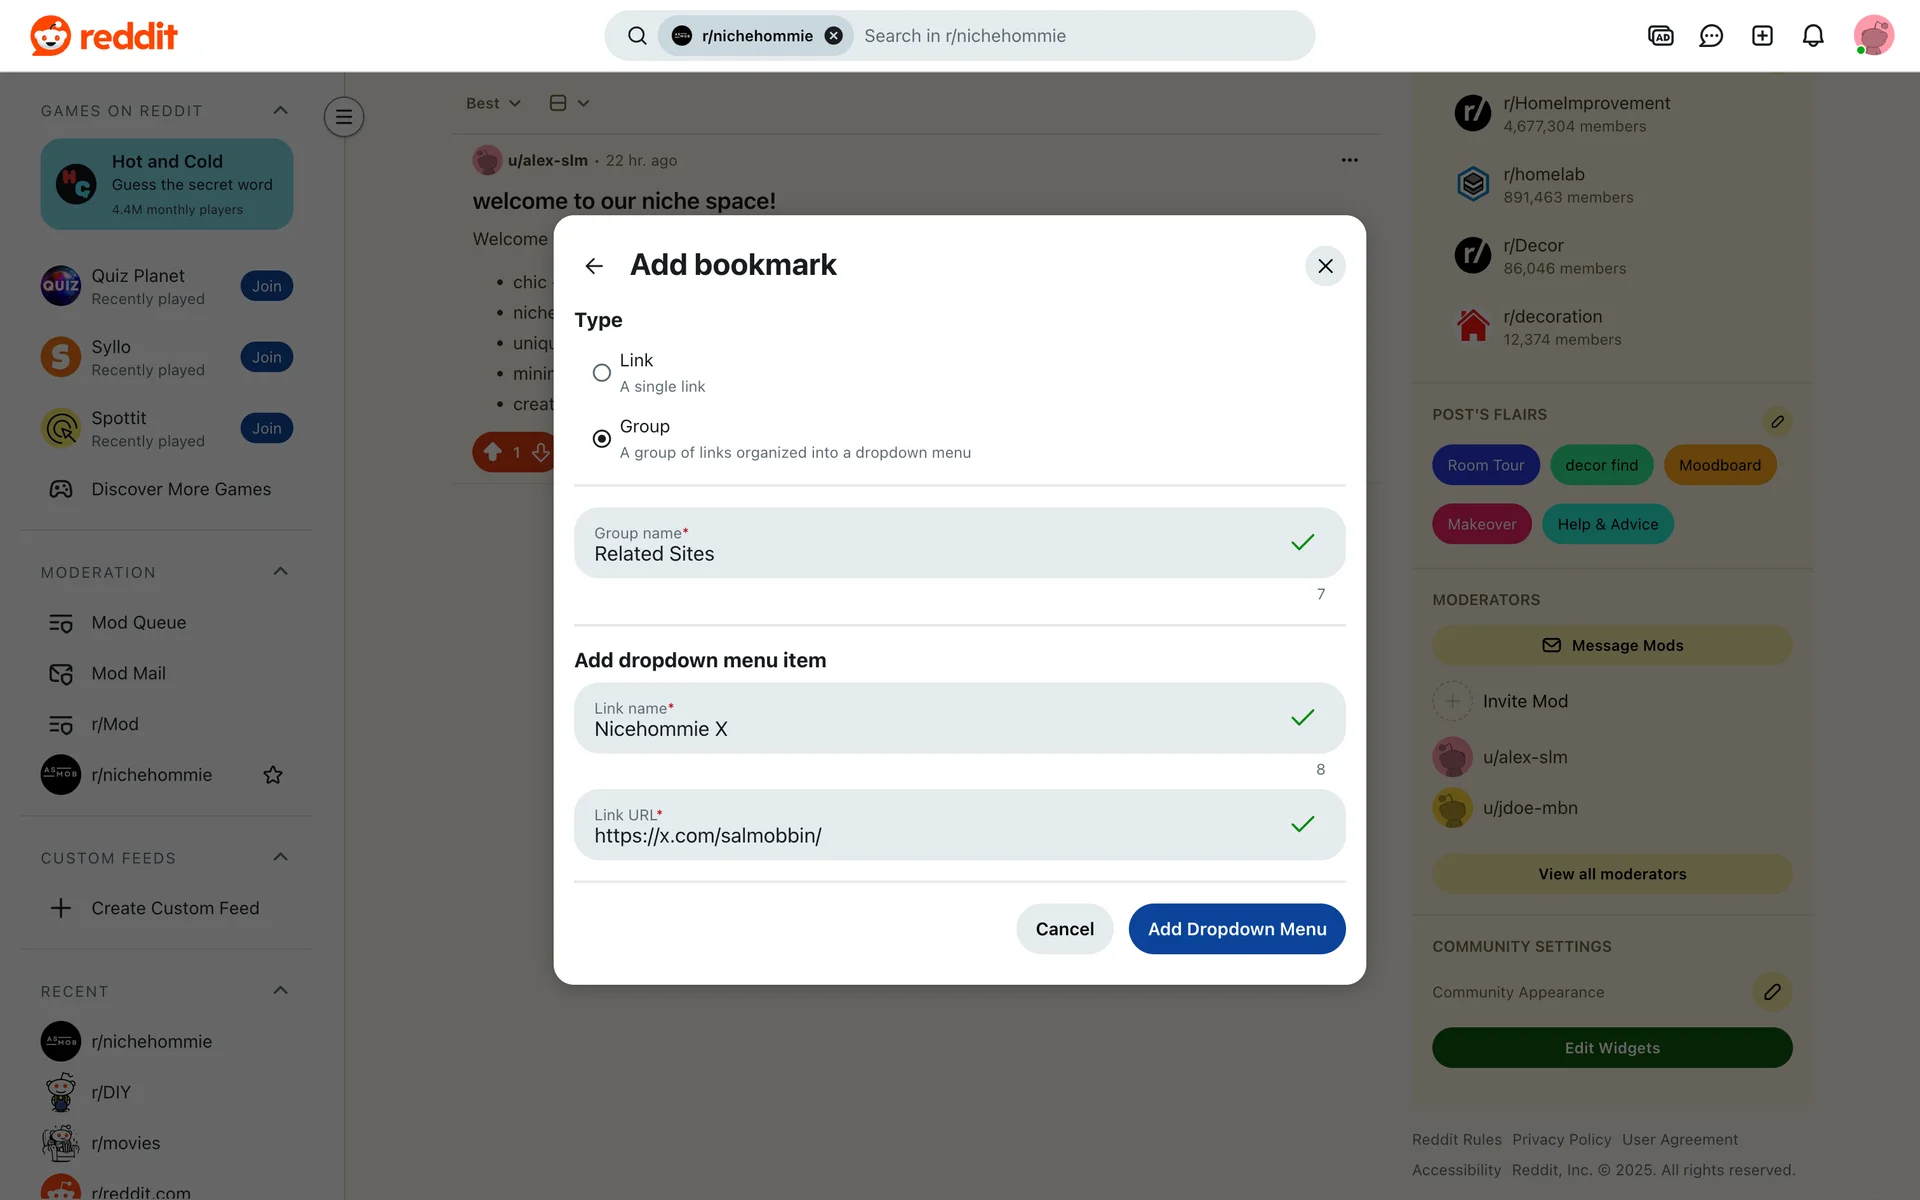Open the Best sort dropdown

493,103
